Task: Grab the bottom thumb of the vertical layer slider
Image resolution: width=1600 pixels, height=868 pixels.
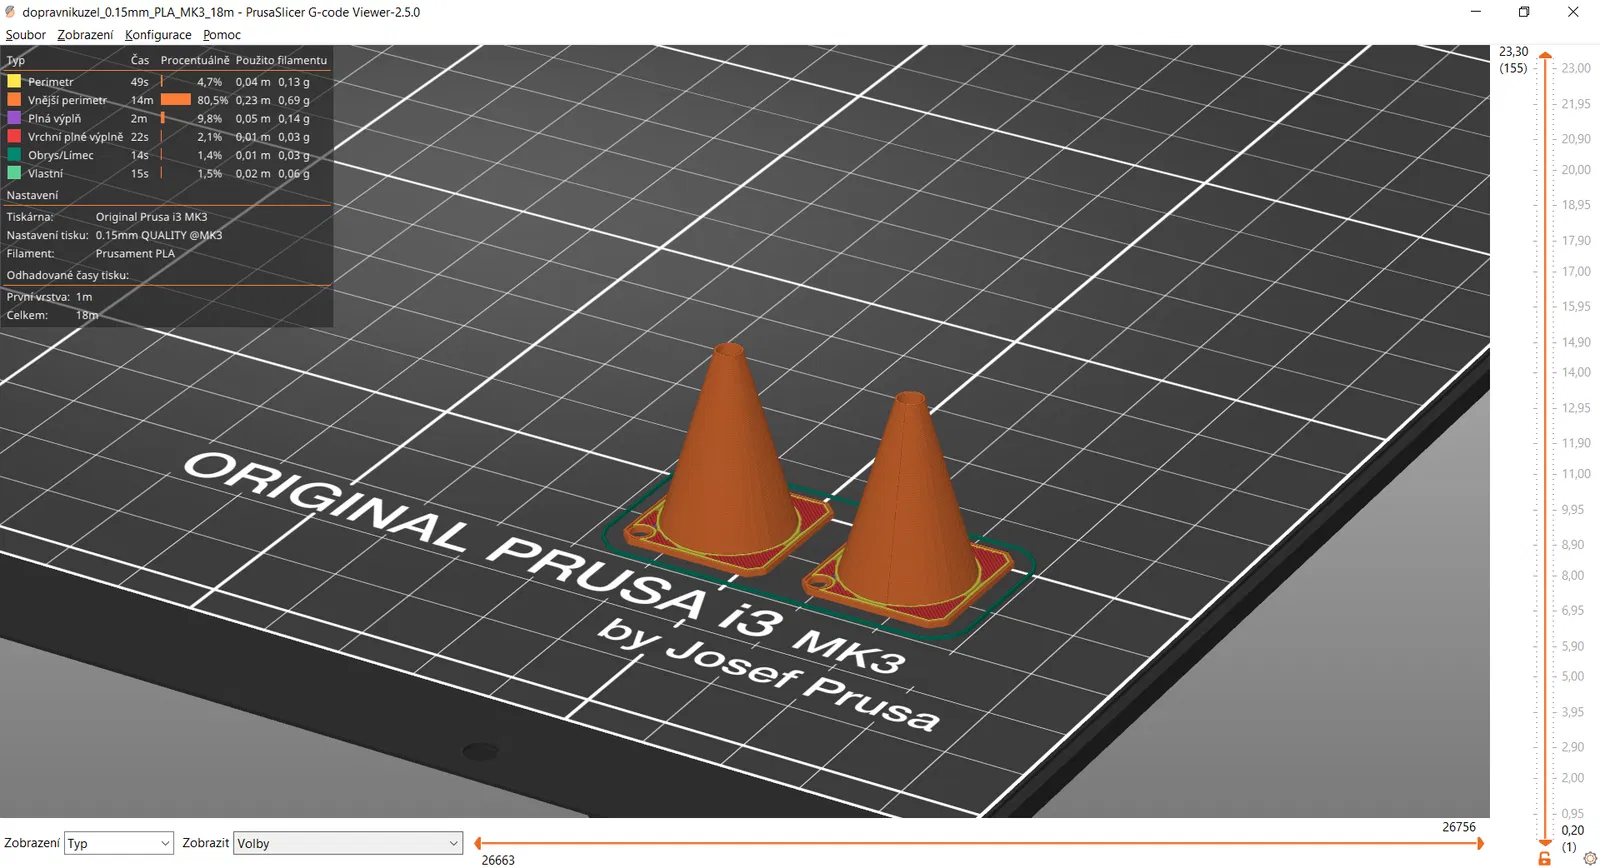Action: click(1545, 844)
